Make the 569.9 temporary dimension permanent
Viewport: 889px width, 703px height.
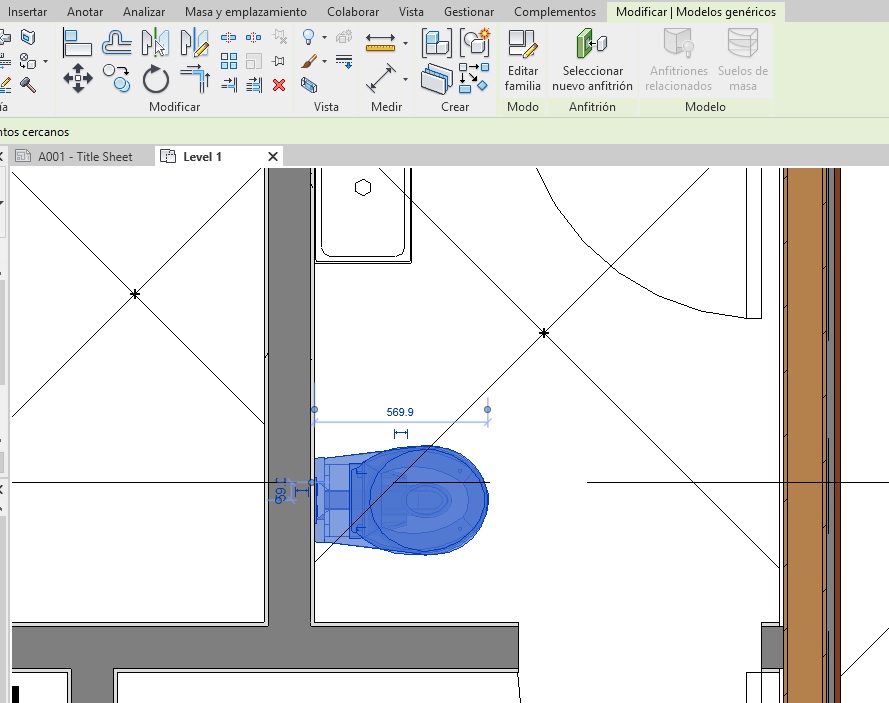401,433
